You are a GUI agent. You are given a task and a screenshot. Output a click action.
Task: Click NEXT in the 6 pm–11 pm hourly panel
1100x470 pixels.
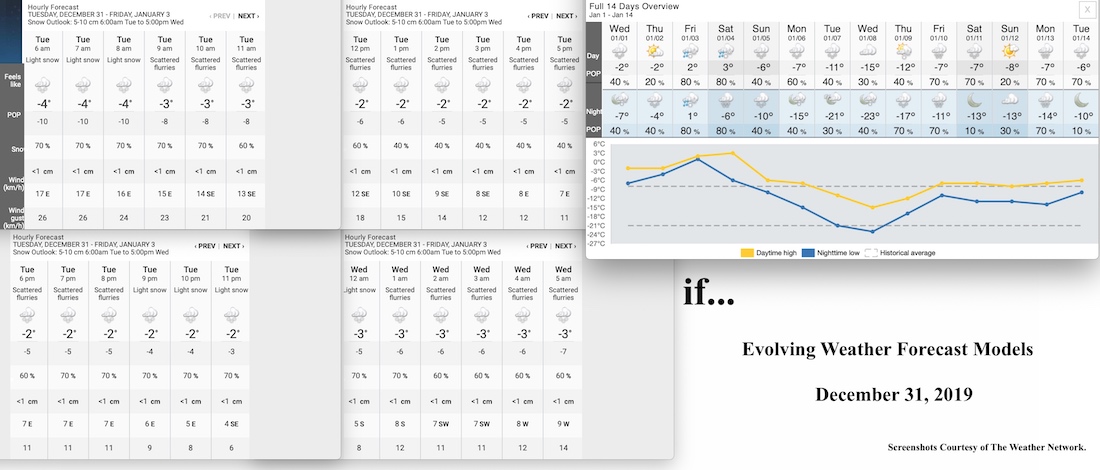(234, 246)
